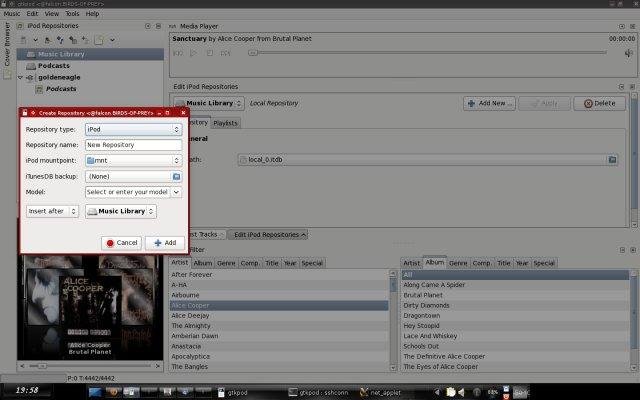Switch to the Playlists tab
This screenshot has width=640, height=400.
(225, 123)
